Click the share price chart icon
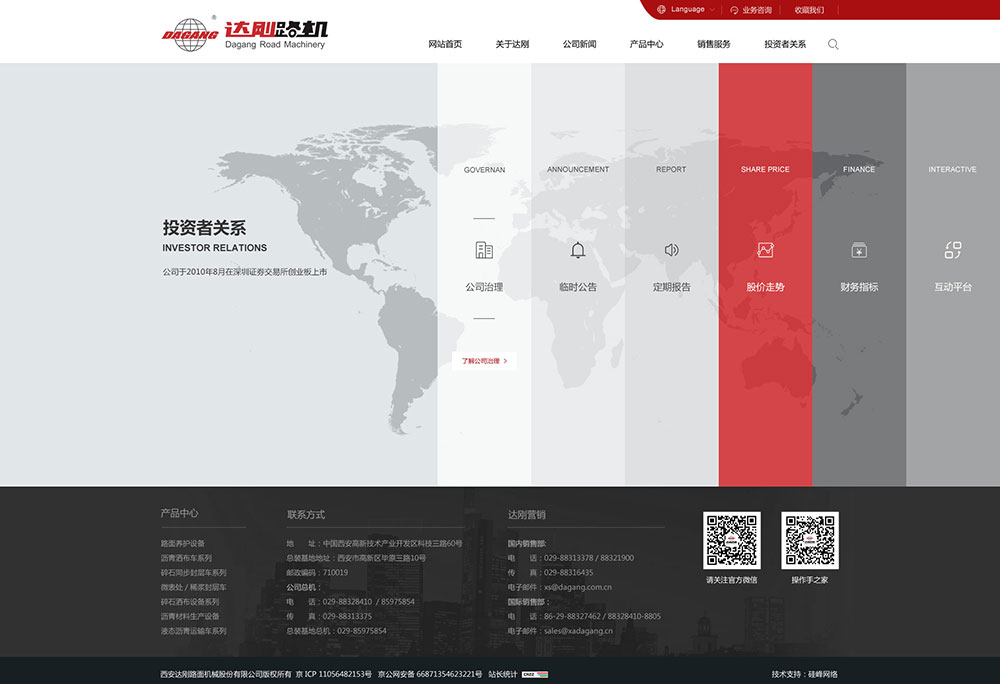 point(765,250)
